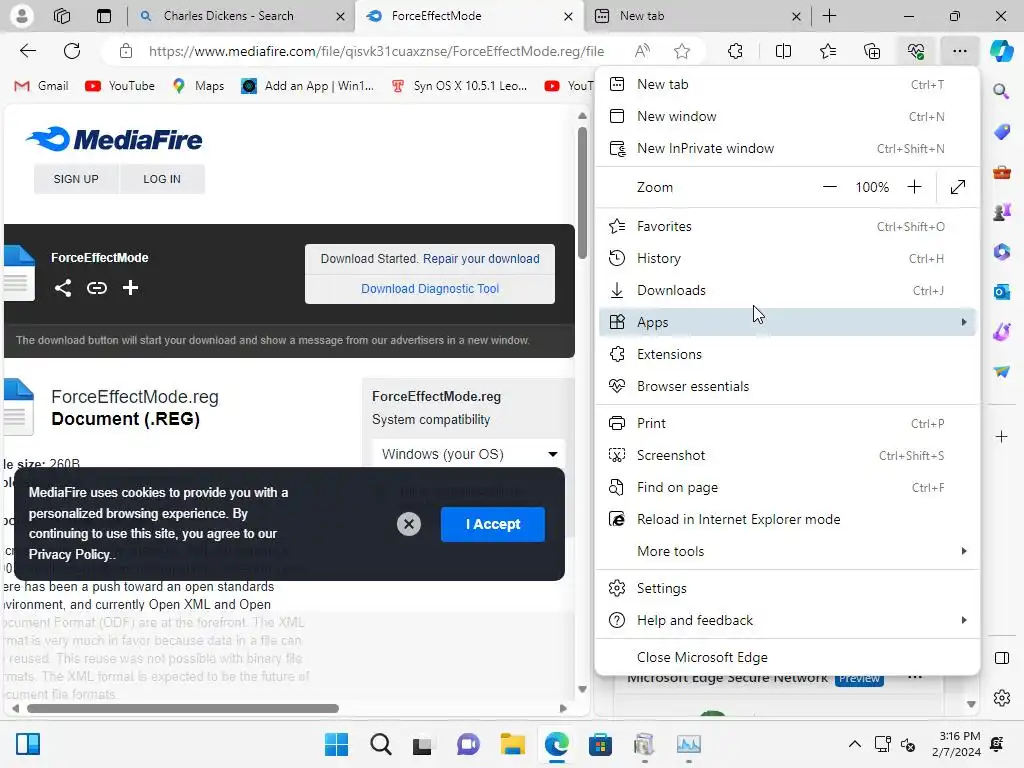Open Collections toolbar icon
Screen dimensions: 1024x768
tap(872, 51)
